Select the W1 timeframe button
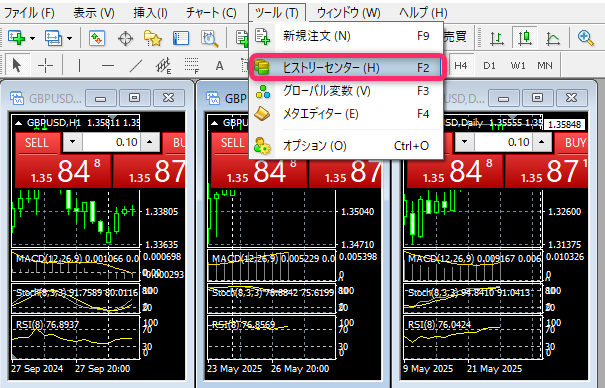Viewport: 605px width, 388px height. click(x=518, y=66)
